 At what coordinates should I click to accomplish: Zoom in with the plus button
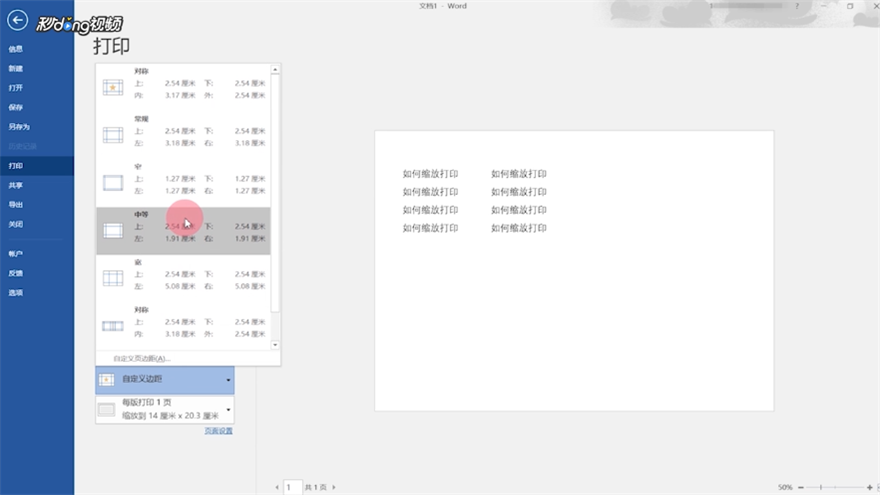[869, 487]
